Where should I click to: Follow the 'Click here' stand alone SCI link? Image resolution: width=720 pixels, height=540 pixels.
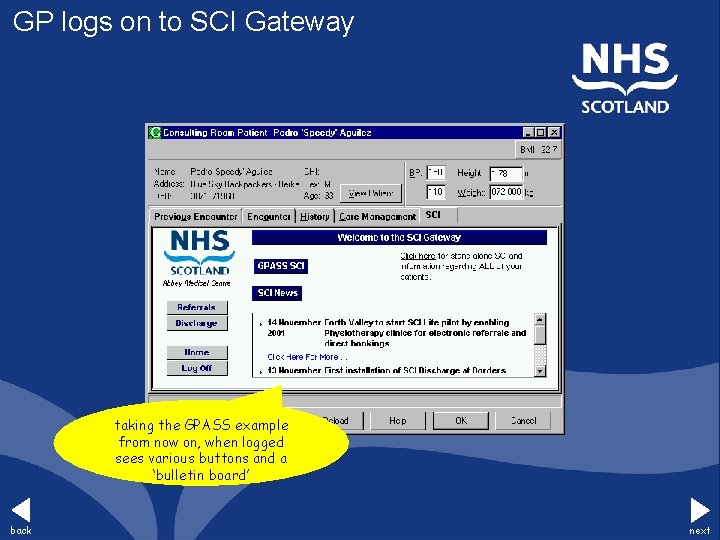pos(418,256)
